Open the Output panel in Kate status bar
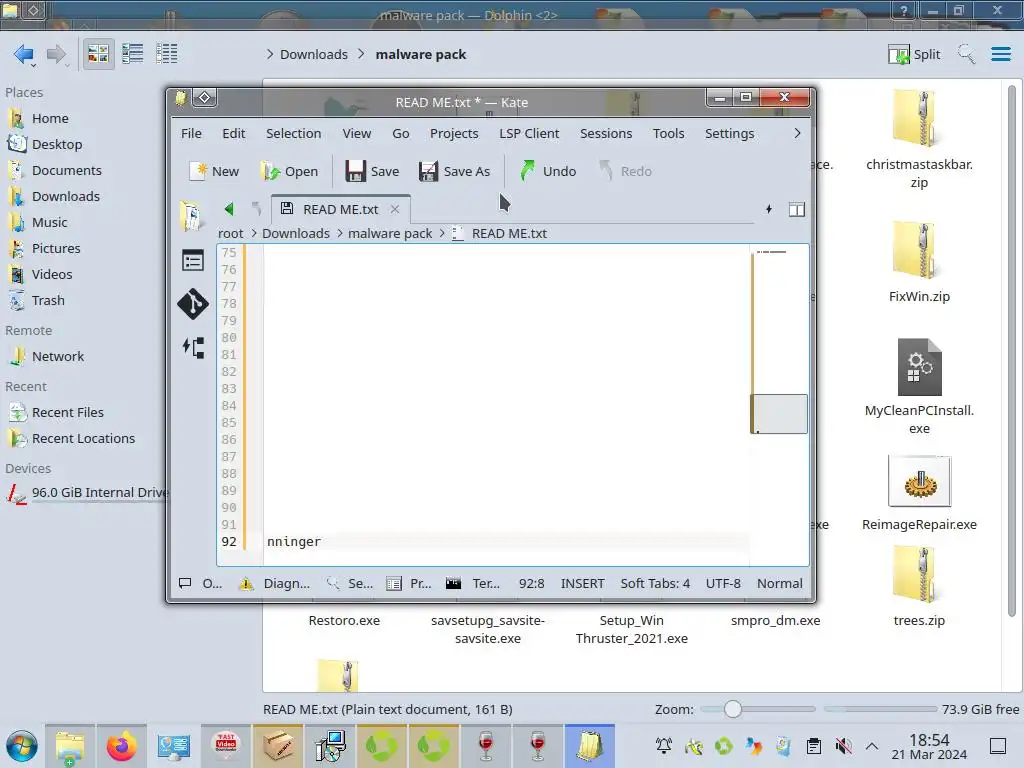1024x768 pixels. point(202,583)
